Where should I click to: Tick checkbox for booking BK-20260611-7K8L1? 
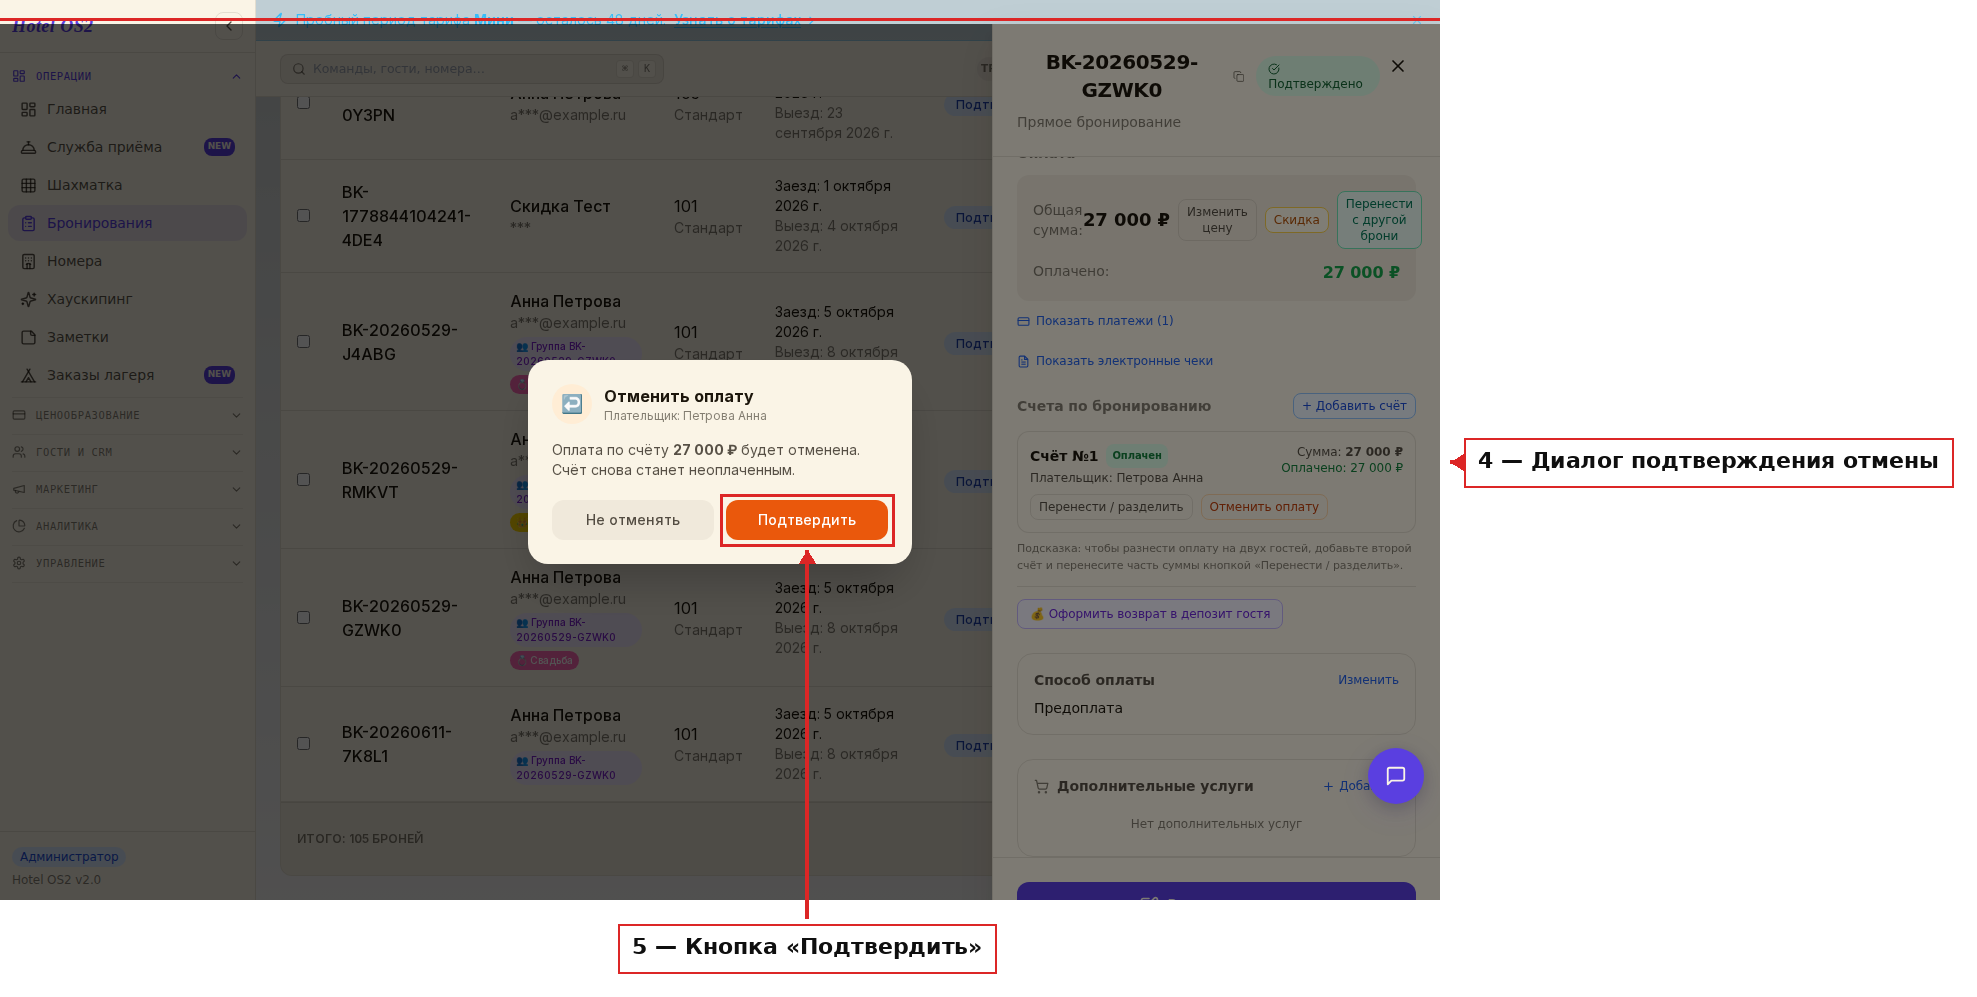tap(304, 744)
